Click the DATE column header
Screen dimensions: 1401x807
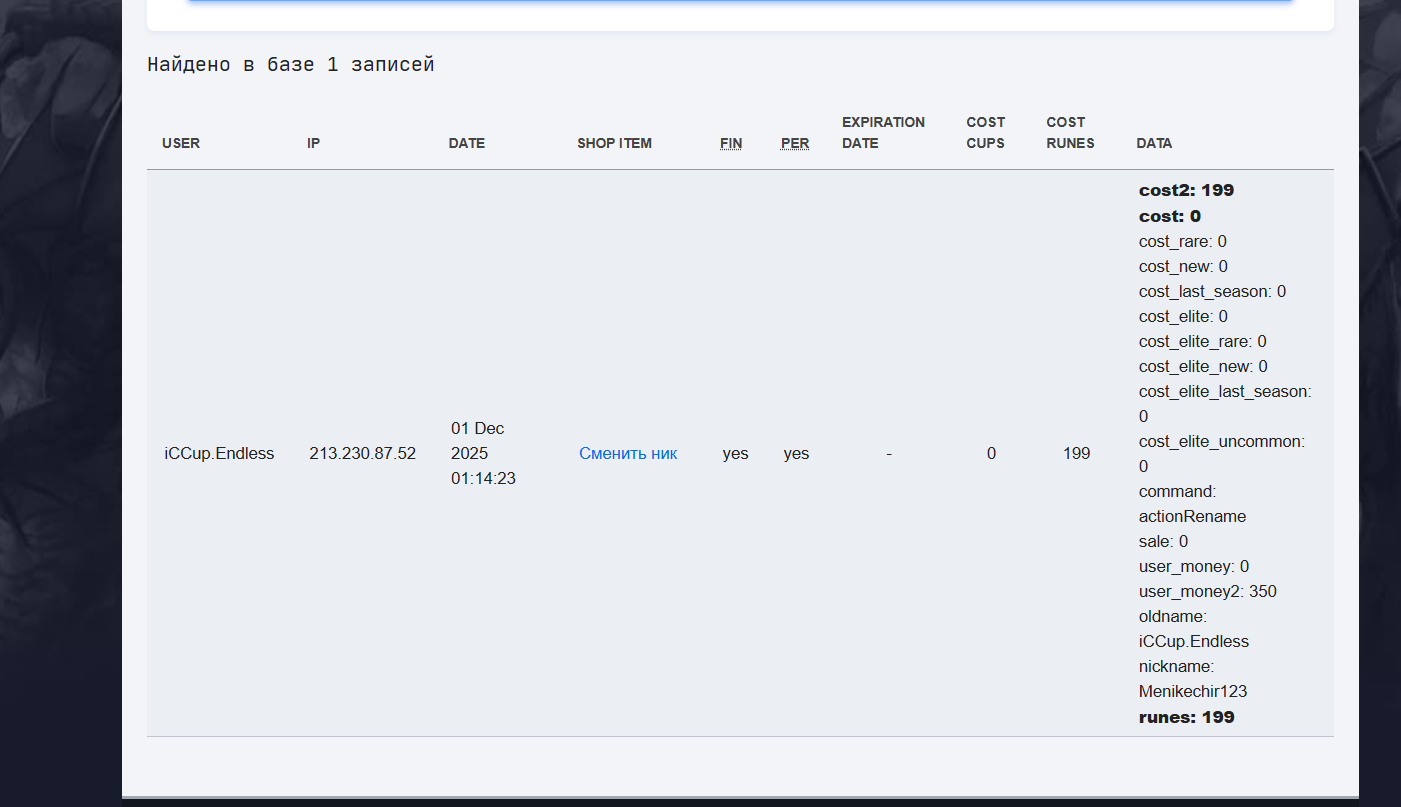pos(466,143)
